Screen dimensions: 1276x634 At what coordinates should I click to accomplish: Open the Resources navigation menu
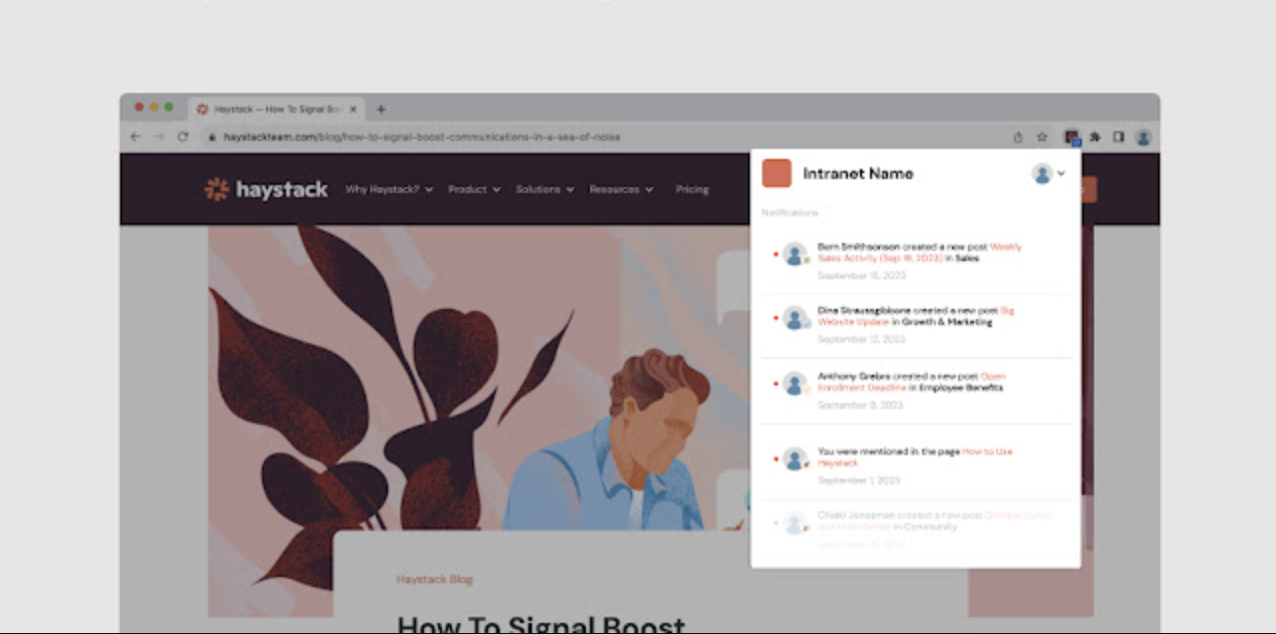621,189
